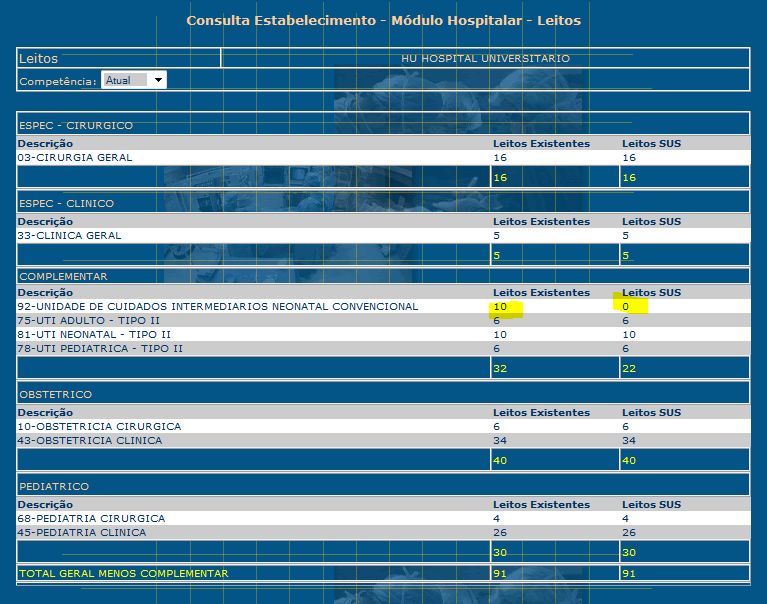Click the ESPEC - CIRURGICO section header
This screenshot has width=767, height=604.
tap(76, 125)
